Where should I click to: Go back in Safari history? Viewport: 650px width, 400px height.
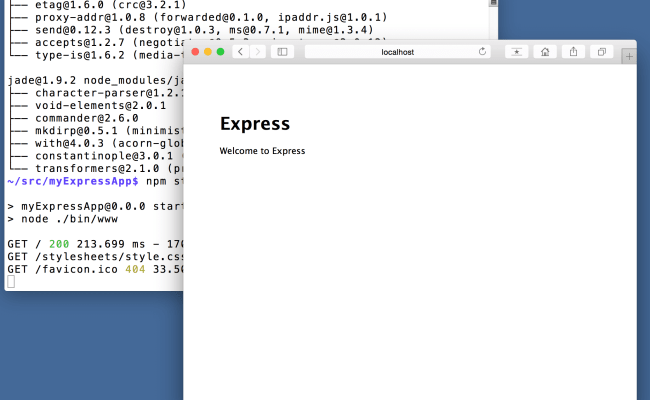click(x=240, y=52)
